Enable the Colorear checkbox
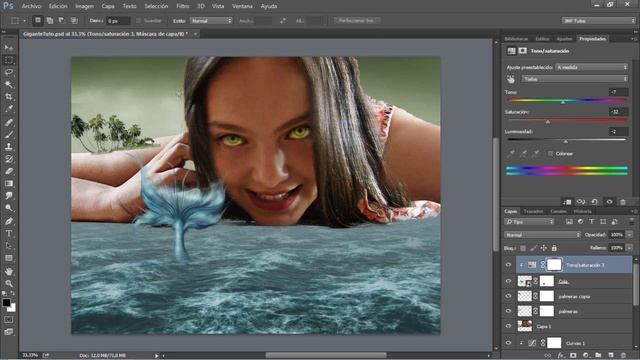The height and width of the screenshot is (360, 640). click(x=550, y=153)
